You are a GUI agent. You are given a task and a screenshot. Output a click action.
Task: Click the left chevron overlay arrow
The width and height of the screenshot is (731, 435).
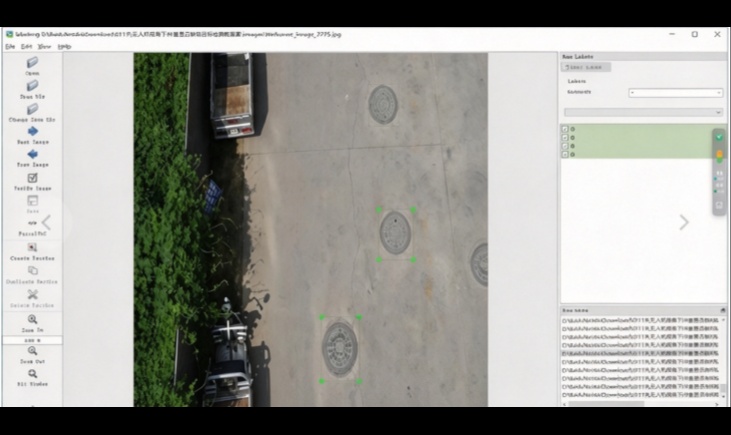[46, 222]
